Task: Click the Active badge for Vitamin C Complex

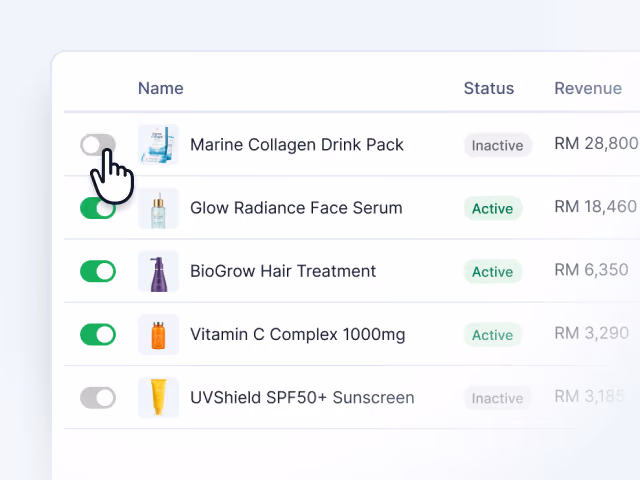Action: pos(493,335)
